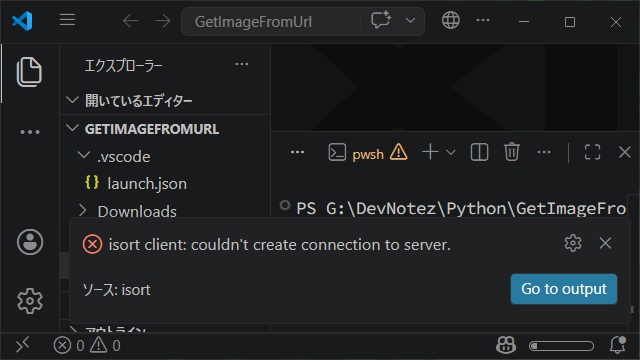Split the terminal
This screenshot has width=640, height=360.
tap(479, 152)
